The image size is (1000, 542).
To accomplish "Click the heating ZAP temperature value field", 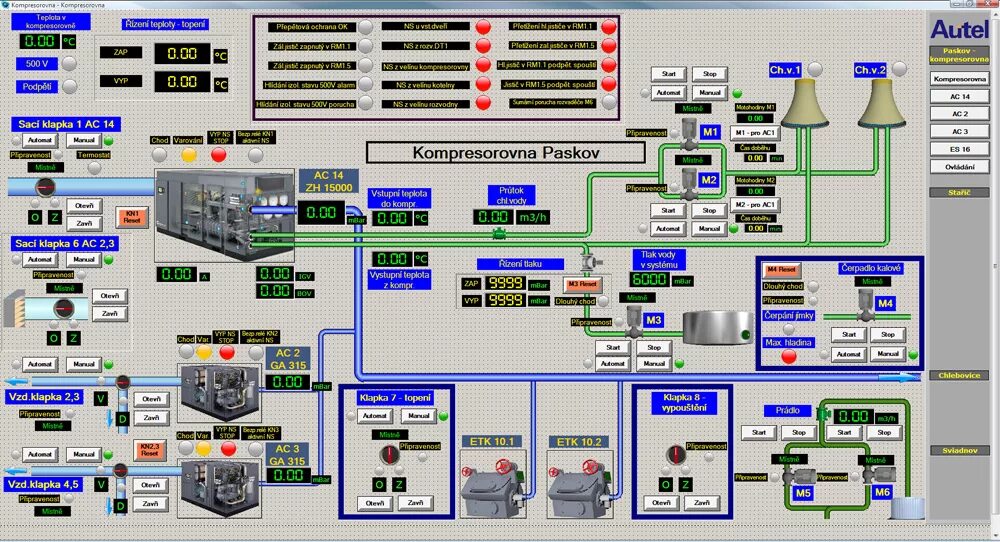I will [182, 54].
